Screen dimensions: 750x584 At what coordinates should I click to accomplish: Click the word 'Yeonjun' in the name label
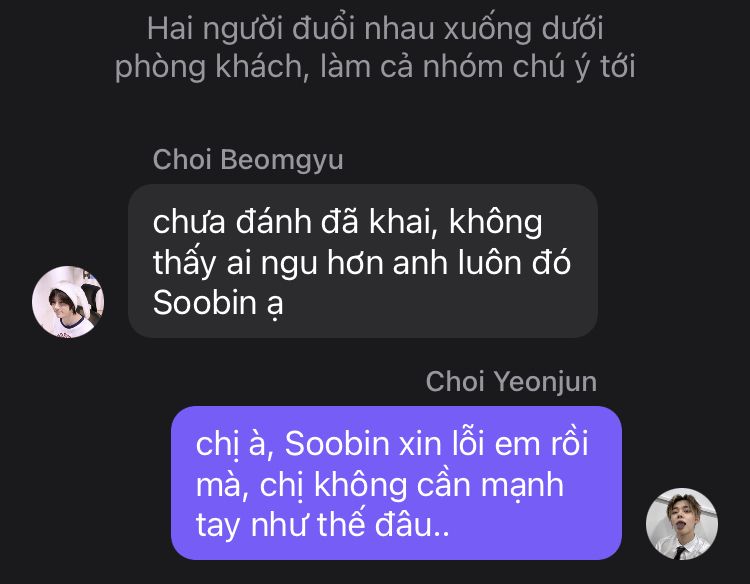click(545, 382)
